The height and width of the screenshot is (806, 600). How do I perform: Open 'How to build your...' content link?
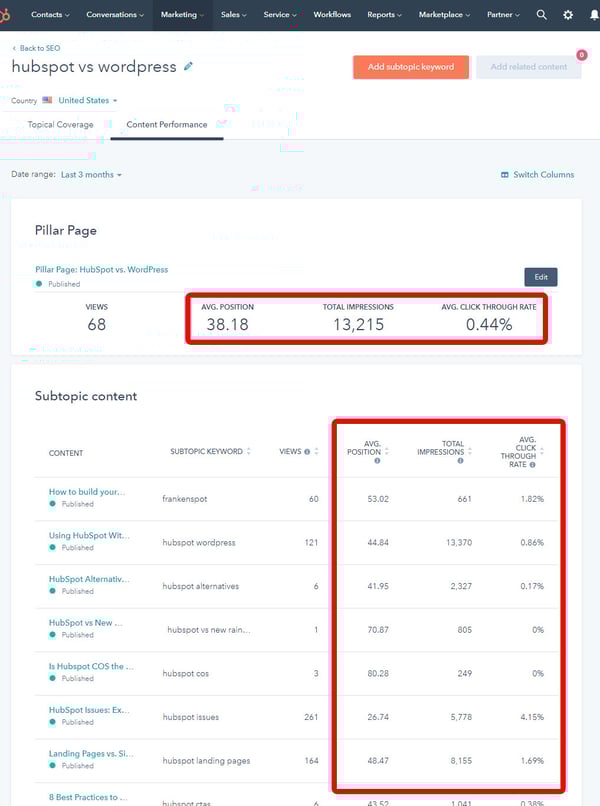point(87,492)
